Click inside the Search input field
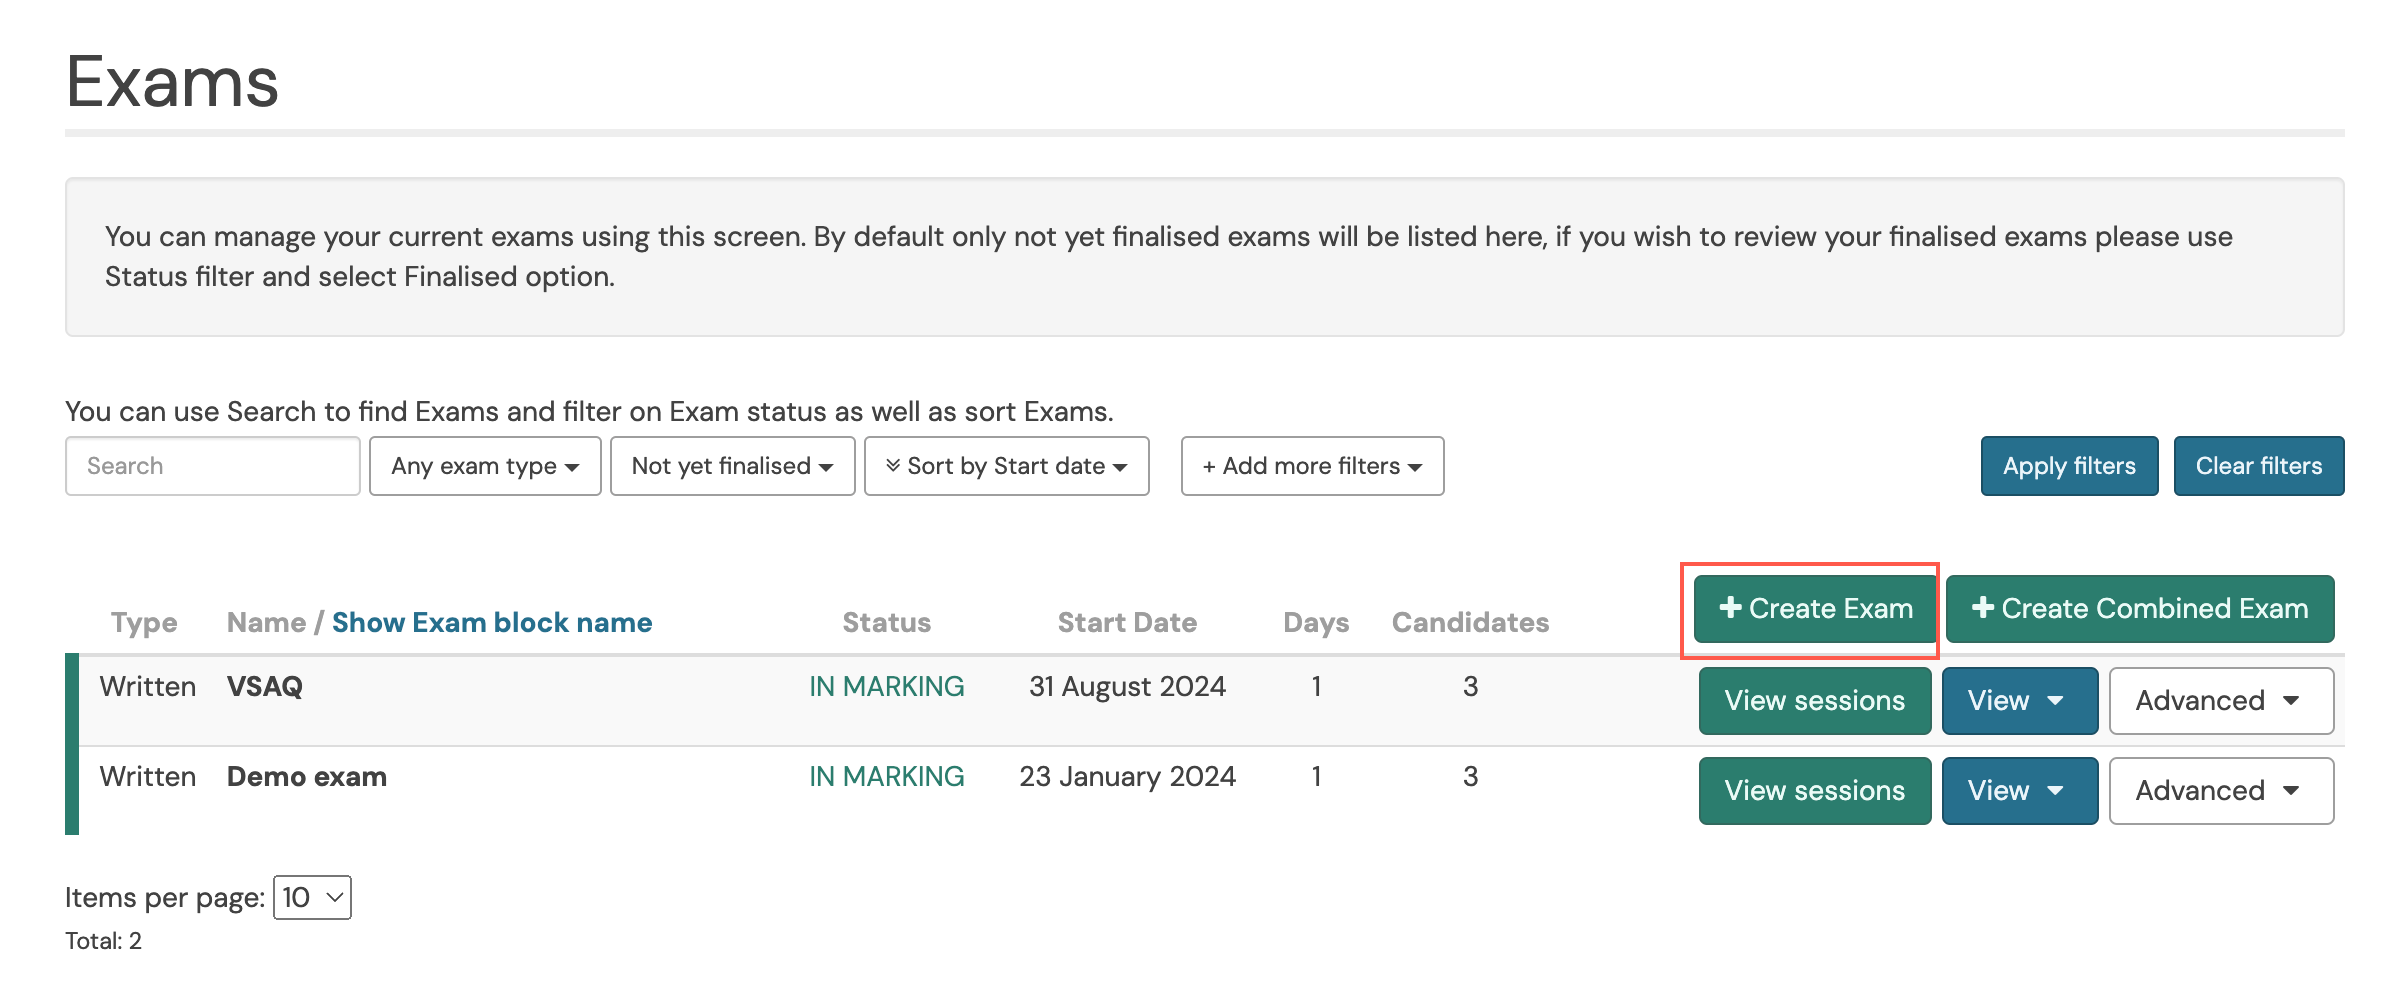 (x=212, y=465)
